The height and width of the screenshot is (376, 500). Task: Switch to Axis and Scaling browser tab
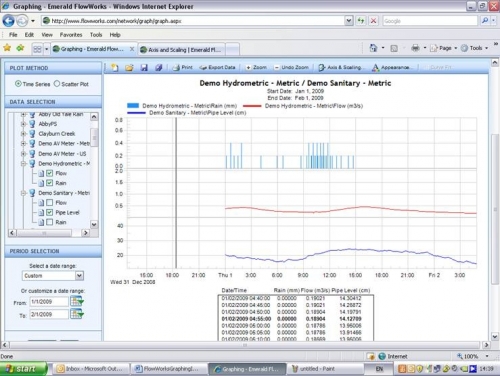[x=182, y=50]
